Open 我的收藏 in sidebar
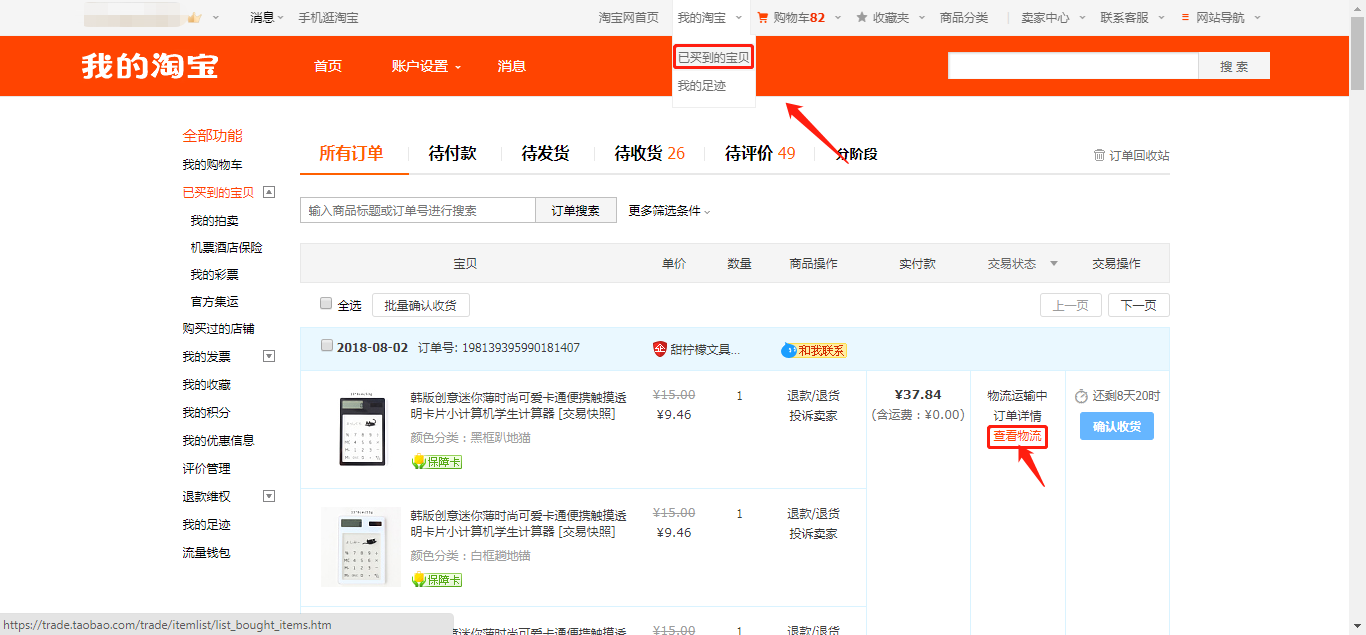This screenshot has width=1366, height=635. 206,384
